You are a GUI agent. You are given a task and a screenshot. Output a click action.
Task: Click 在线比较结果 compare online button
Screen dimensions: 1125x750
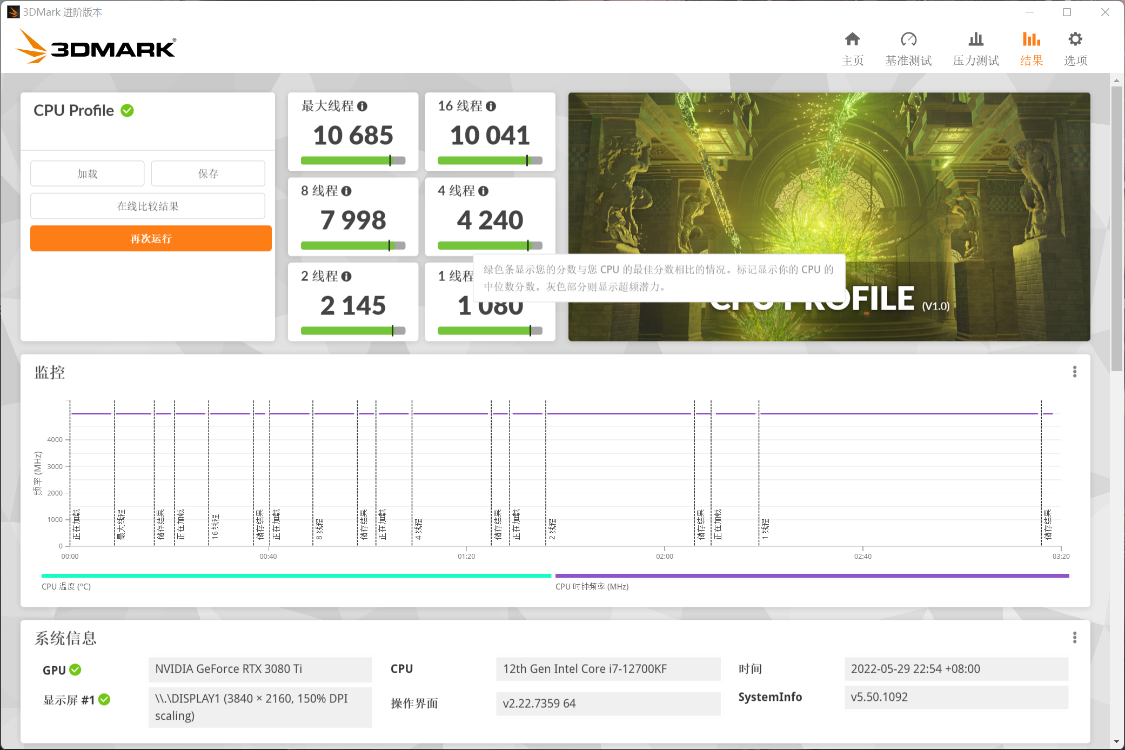pos(148,206)
